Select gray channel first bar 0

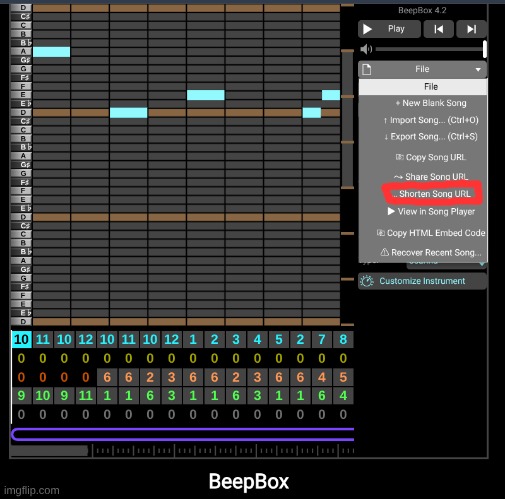(21, 414)
